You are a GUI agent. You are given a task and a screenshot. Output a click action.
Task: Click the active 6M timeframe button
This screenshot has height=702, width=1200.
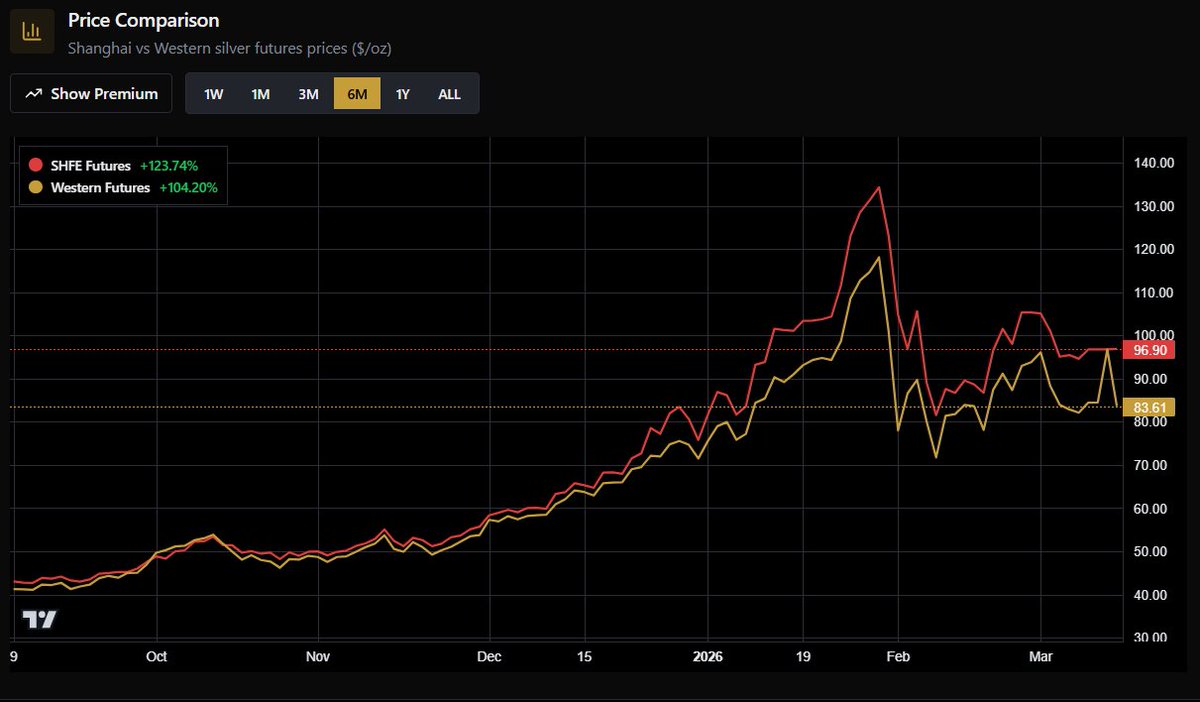pos(356,93)
